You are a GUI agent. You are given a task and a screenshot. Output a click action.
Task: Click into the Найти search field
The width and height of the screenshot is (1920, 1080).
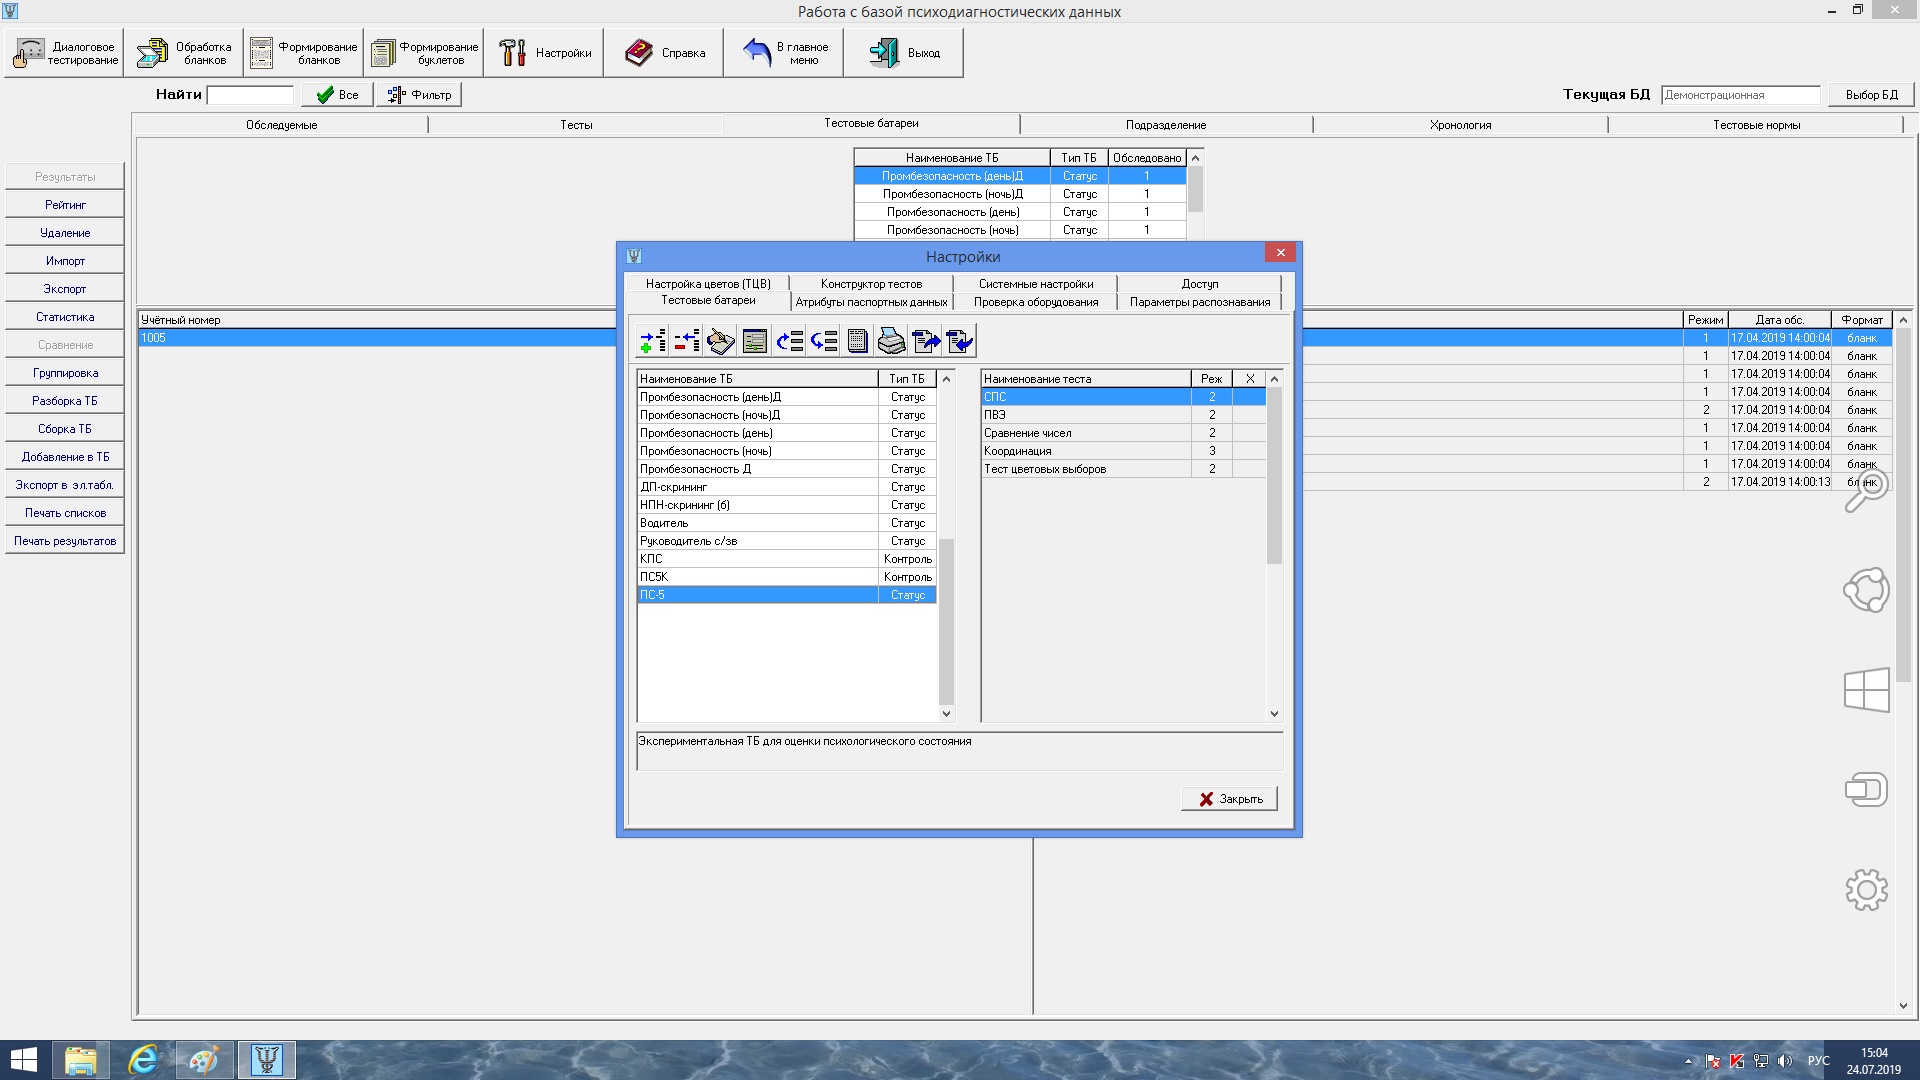250,95
